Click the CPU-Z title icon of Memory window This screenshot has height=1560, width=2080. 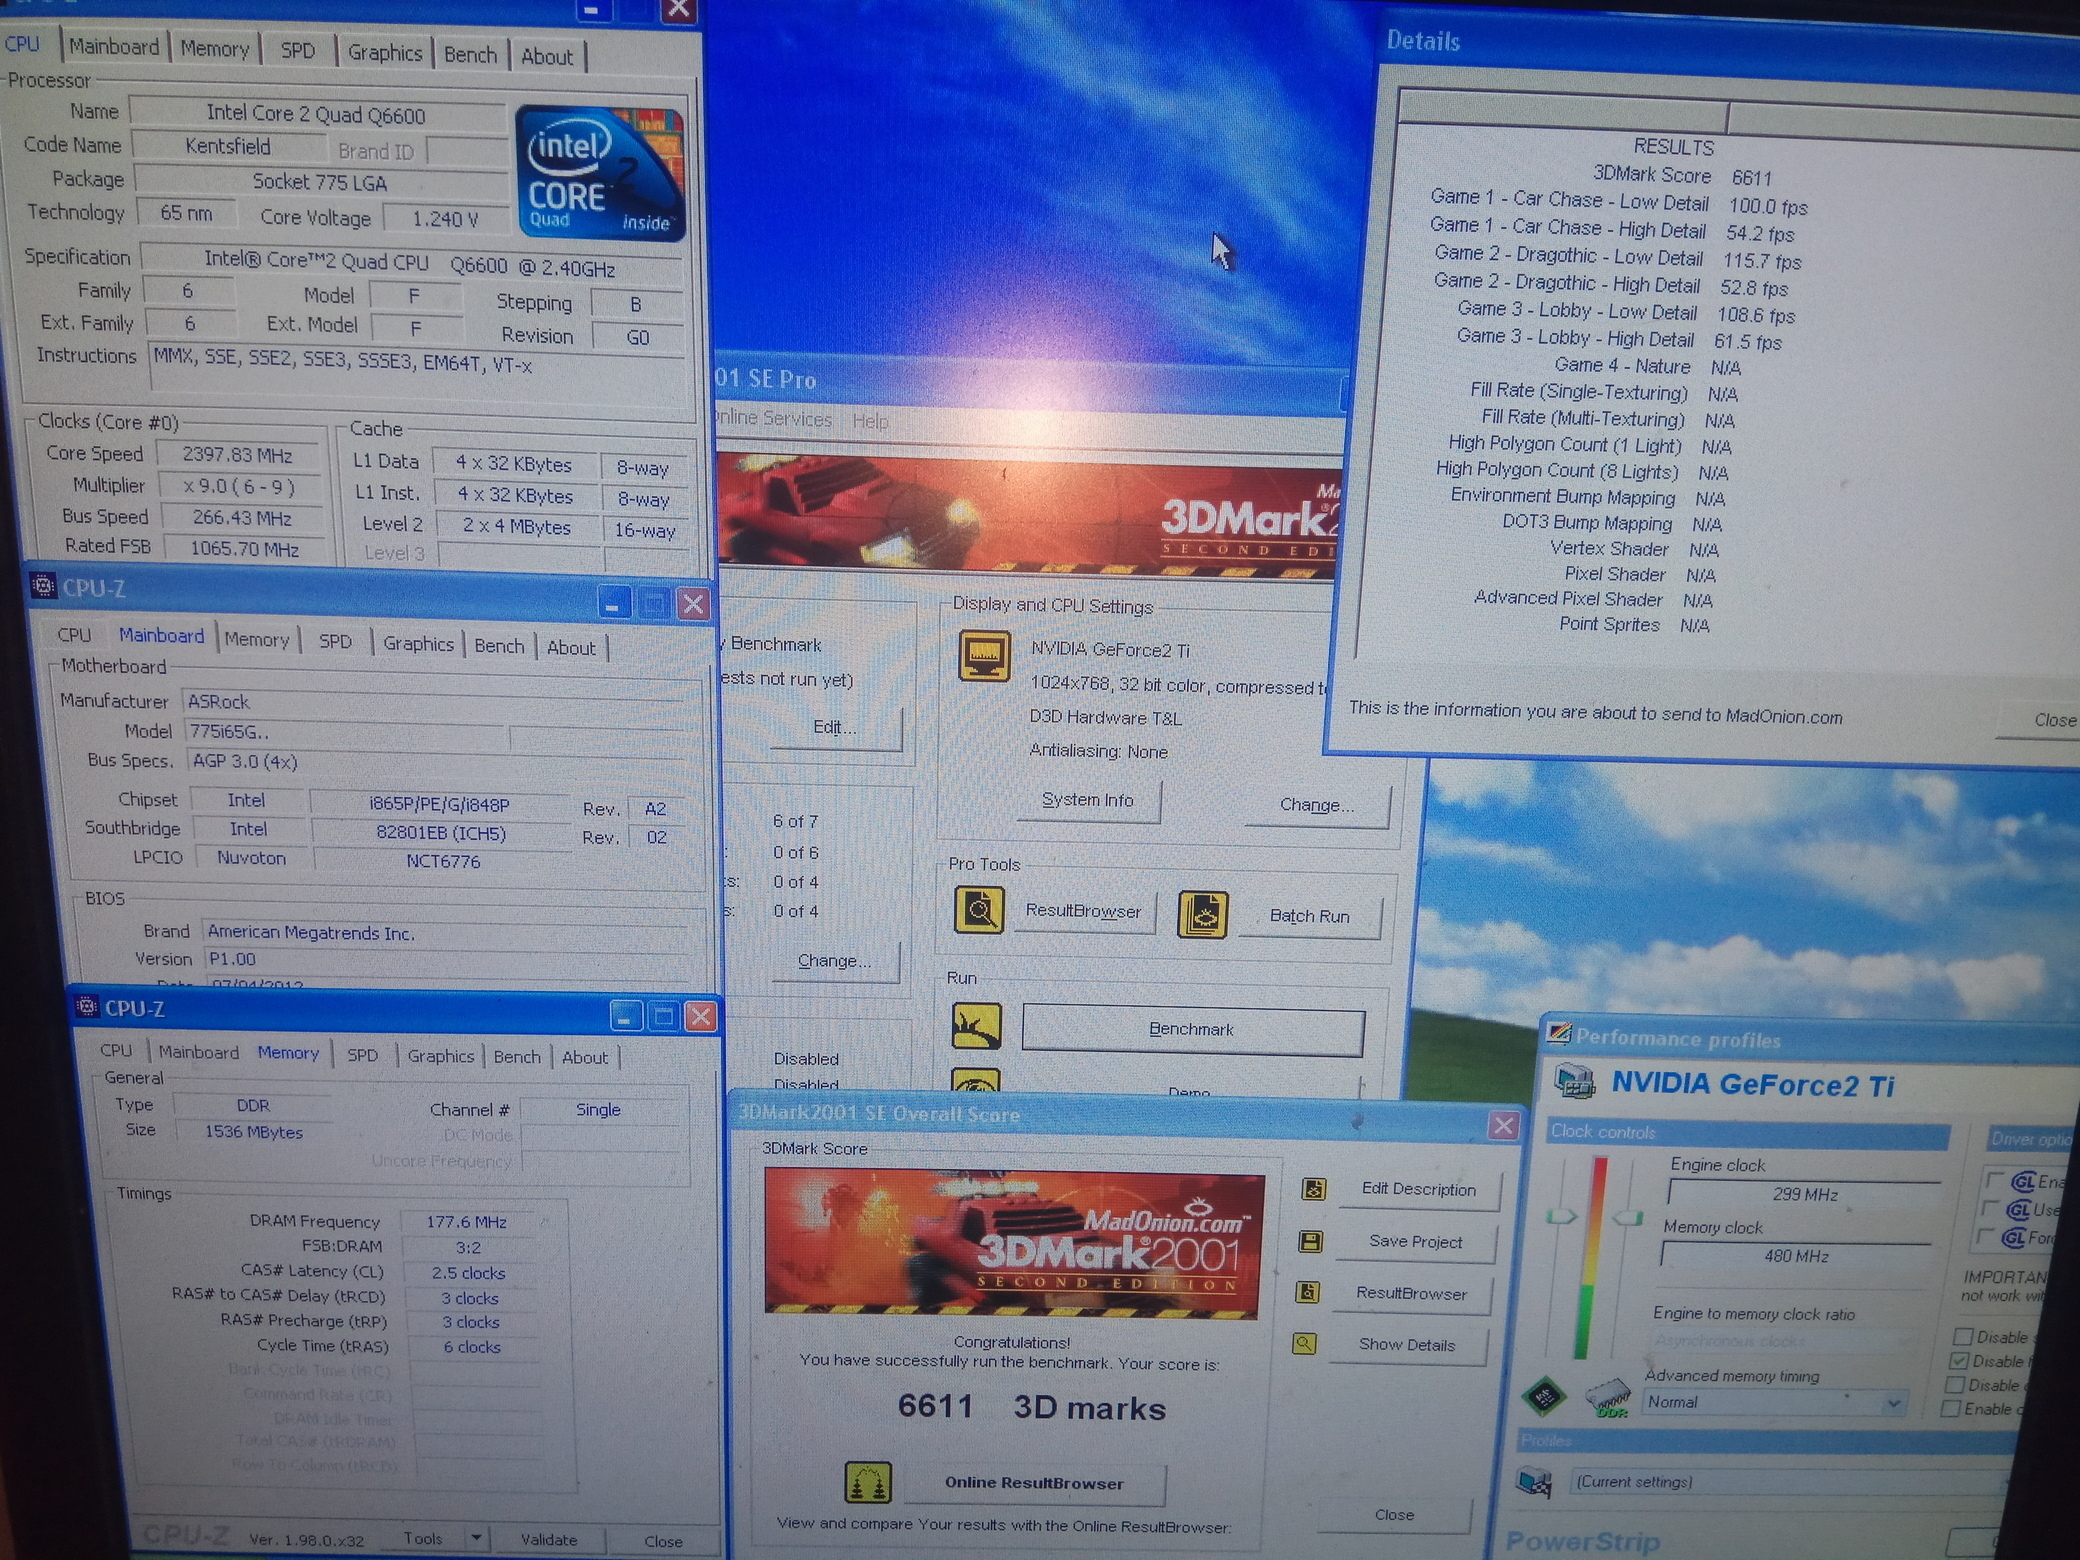pyautogui.click(x=87, y=1006)
